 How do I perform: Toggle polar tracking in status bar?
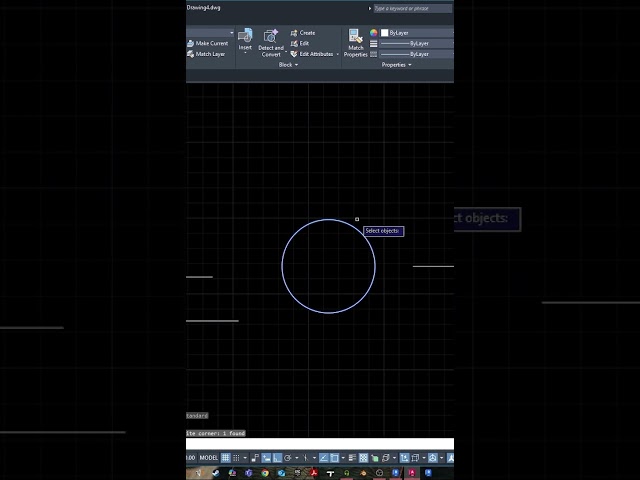click(288, 458)
